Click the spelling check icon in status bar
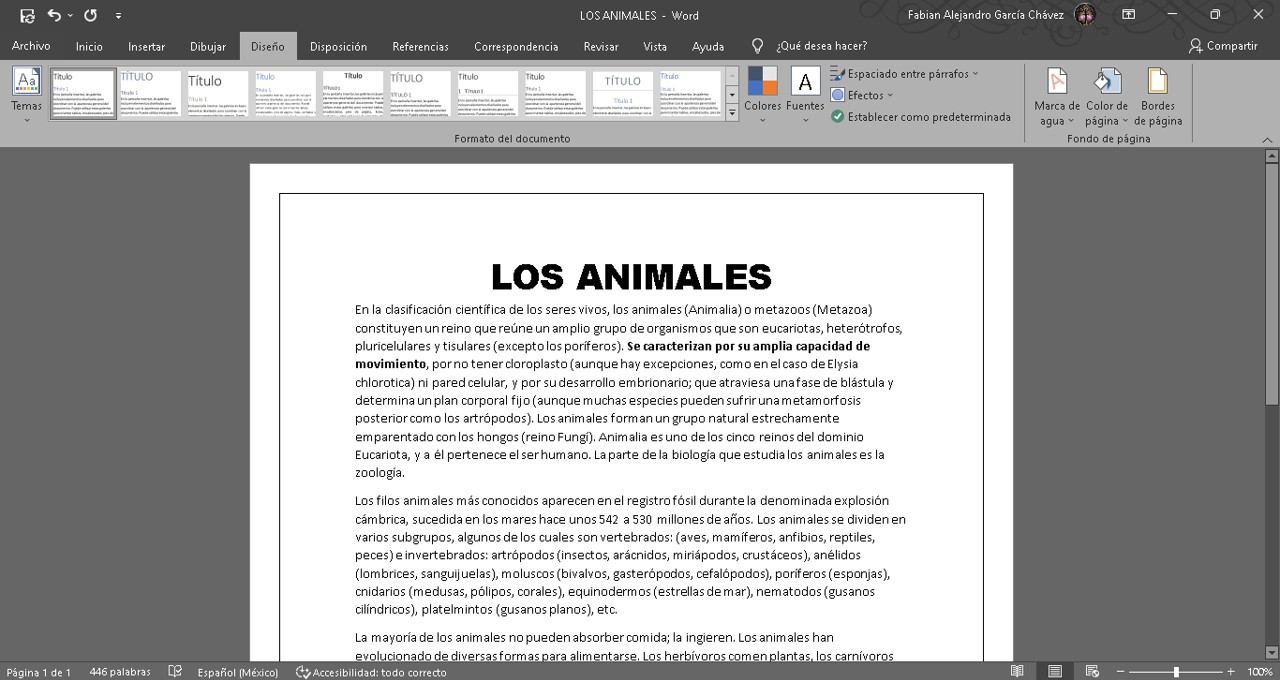Screen dimensions: 1280x680 tap(175, 672)
